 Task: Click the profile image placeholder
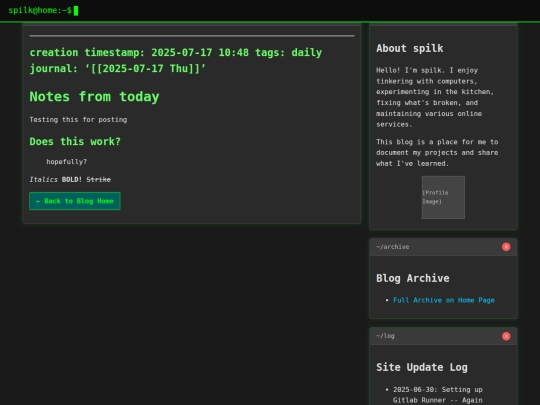[443, 197]
